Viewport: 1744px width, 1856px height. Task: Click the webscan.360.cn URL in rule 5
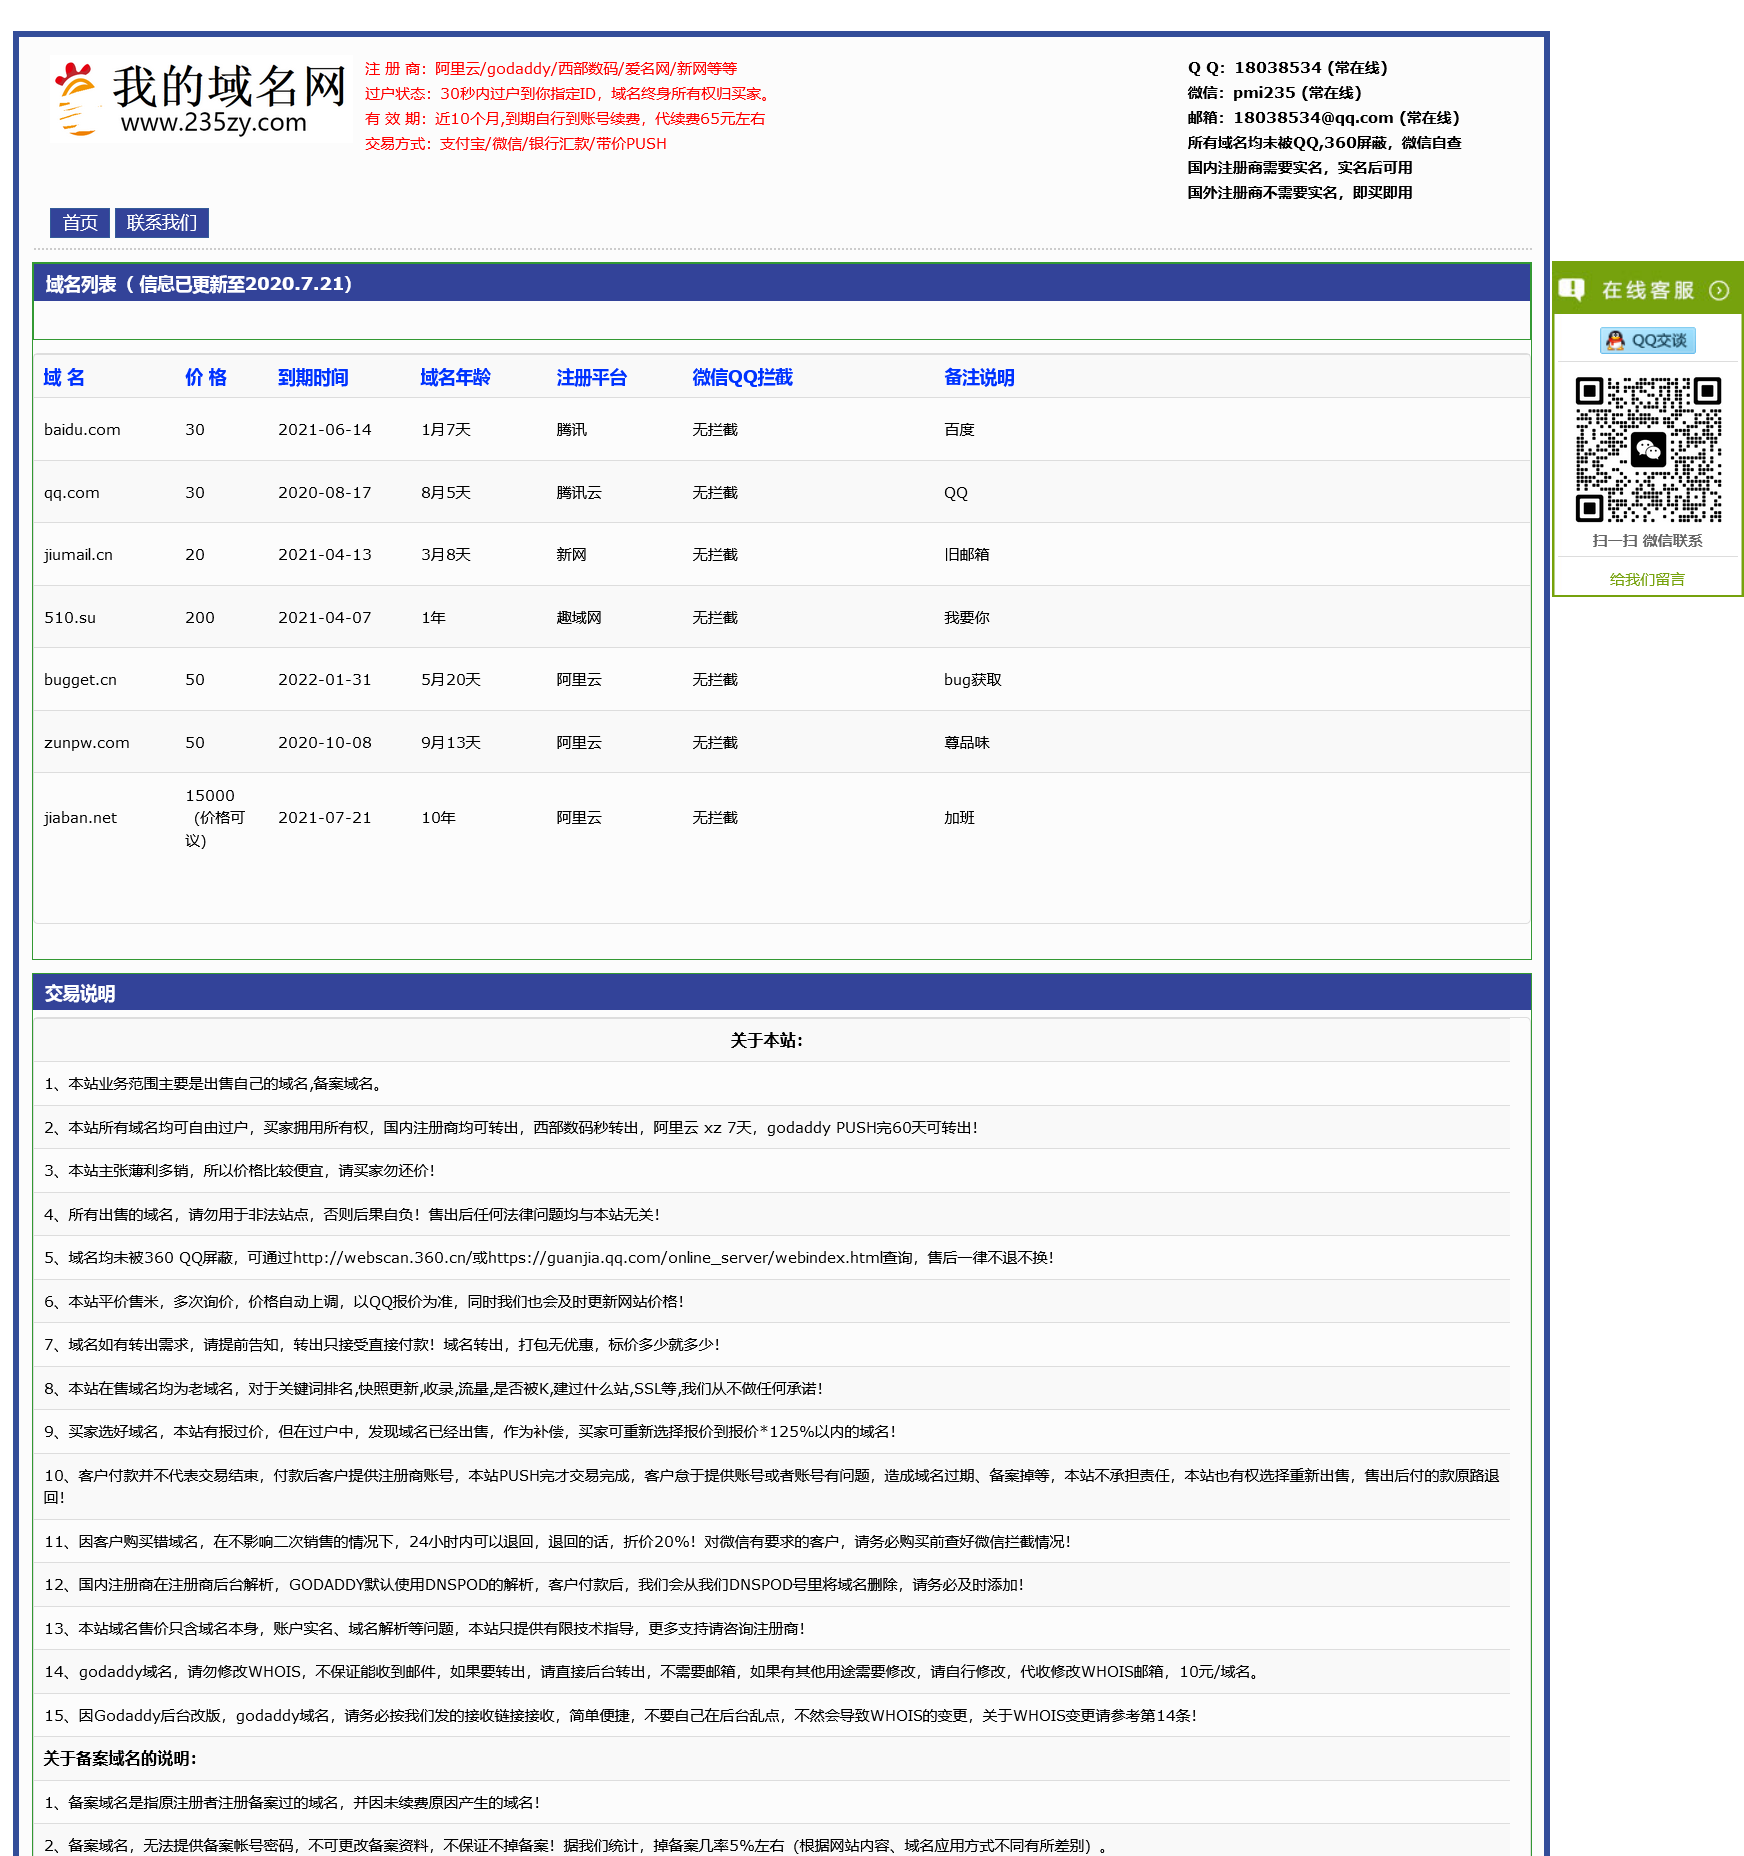coord(385,1258)
